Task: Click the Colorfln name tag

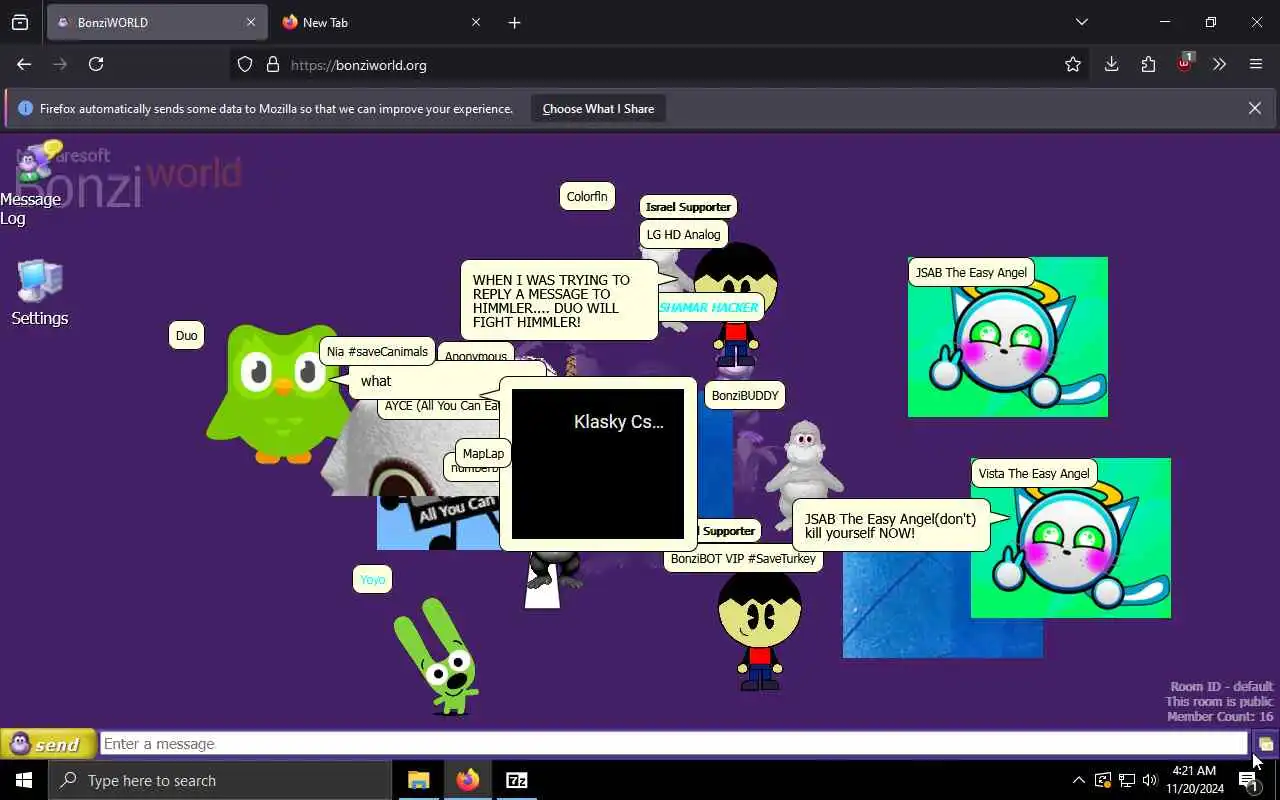Action: point(587,196)
